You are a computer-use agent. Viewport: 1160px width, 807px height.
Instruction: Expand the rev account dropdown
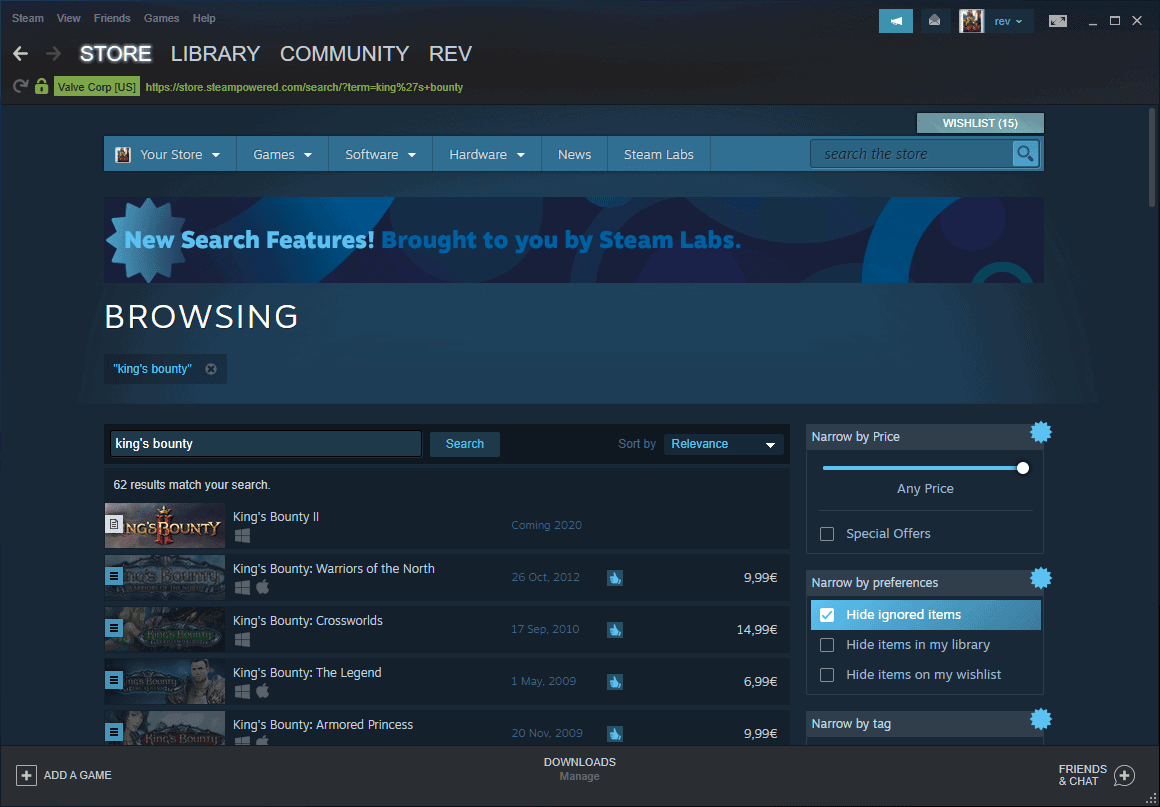coord(1010,20)
